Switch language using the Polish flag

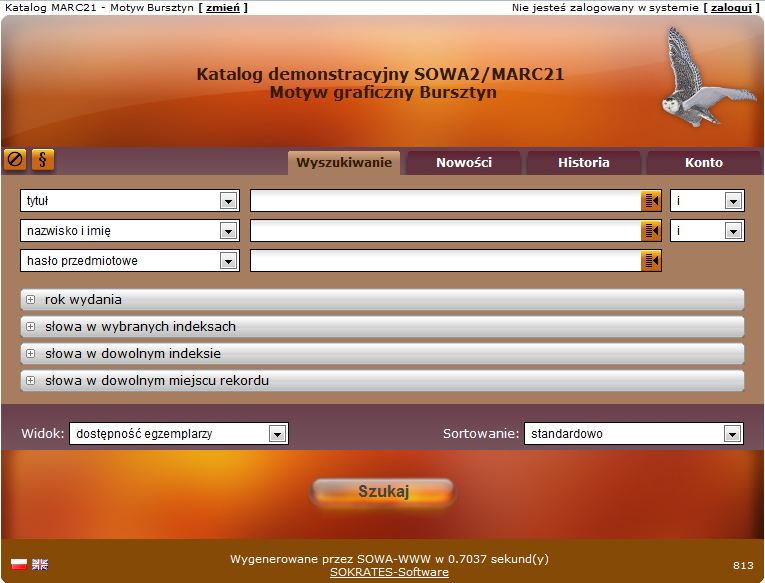19,565
